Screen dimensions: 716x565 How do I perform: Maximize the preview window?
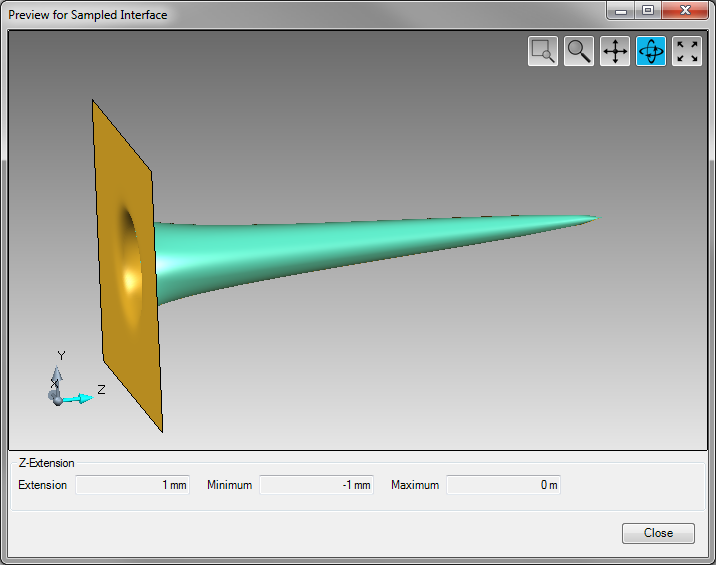pos(648,11)
